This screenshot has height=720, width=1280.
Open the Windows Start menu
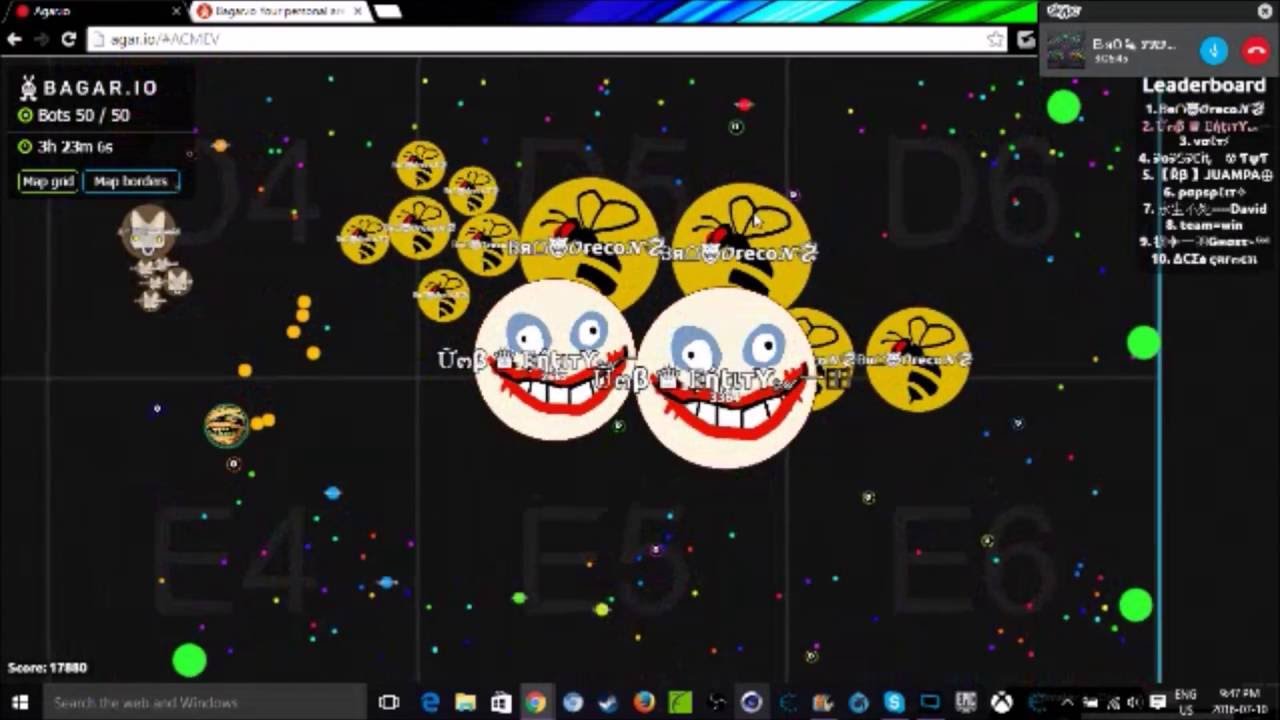(x=20, y=702)
